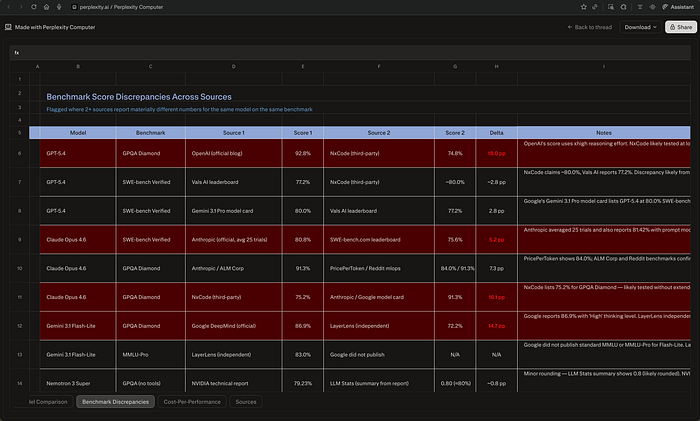Click the site icon beside perplexity.ai address
The width and height of the screenshot is (700, 421).
75,7
